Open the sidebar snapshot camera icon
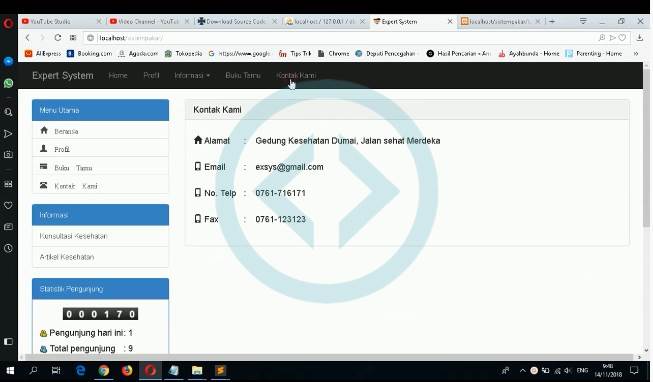The image size is (653, 382). (x=8, y=155)
